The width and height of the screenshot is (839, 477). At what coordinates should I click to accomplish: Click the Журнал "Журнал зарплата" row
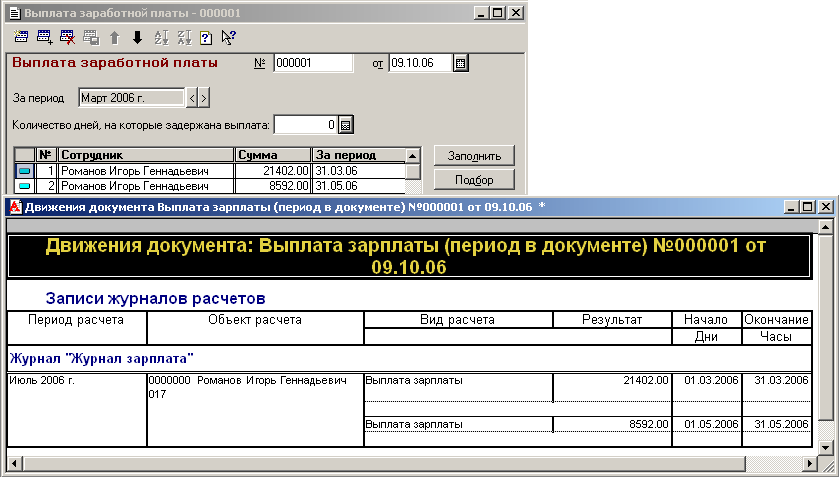click(410, 358)
